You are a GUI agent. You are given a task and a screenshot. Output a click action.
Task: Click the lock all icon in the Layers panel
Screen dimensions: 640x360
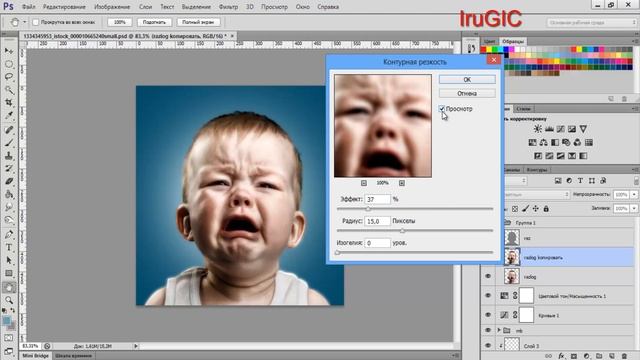[x=546, y=209]
